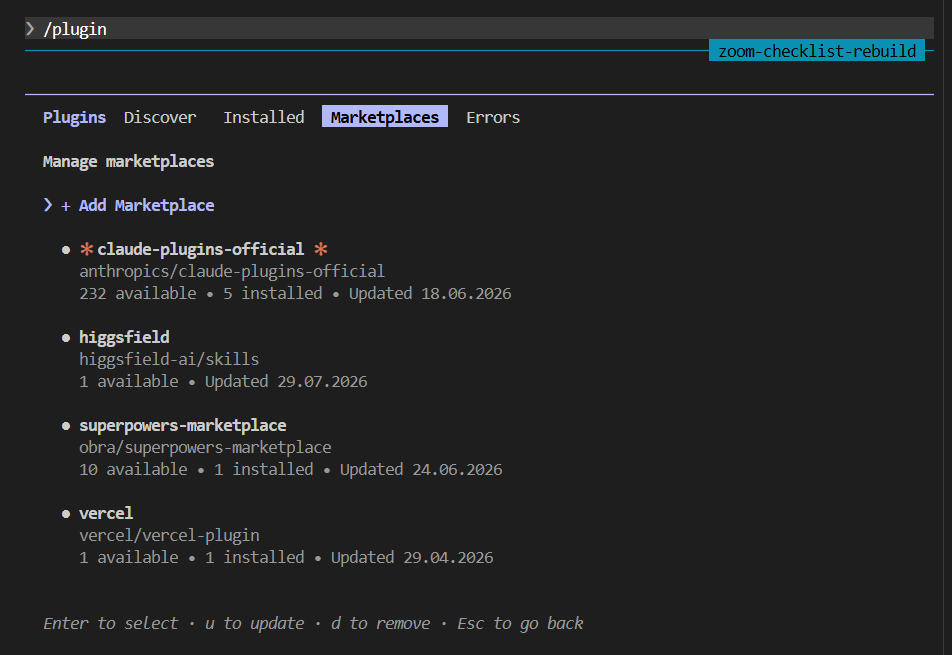The image size is (952, 655).
Task: Click the 'd to remove' hint
Action: point(380,623)
